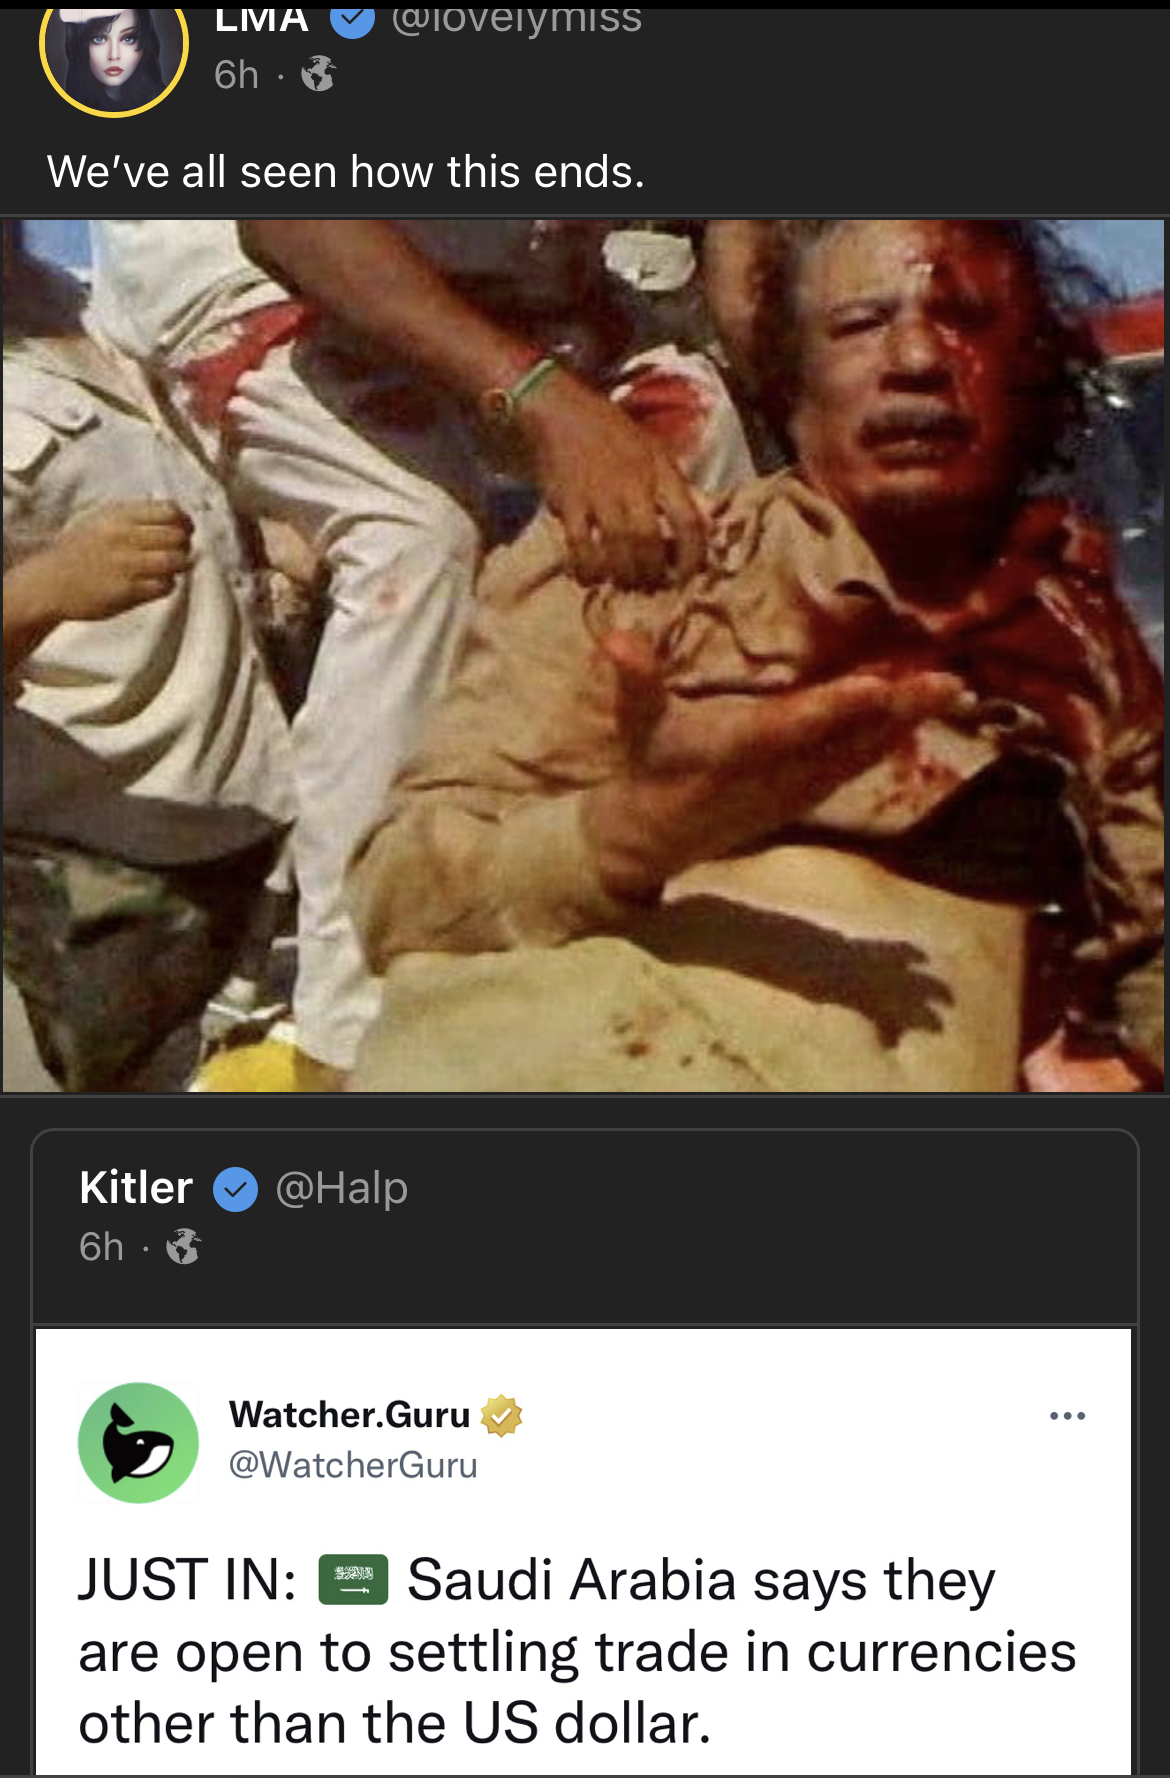This screenshot has width=1170, height=1778.
Task: Tap Kitler's blue verified checkmark
Action: pyautogui.click(x=236, y=1189)
